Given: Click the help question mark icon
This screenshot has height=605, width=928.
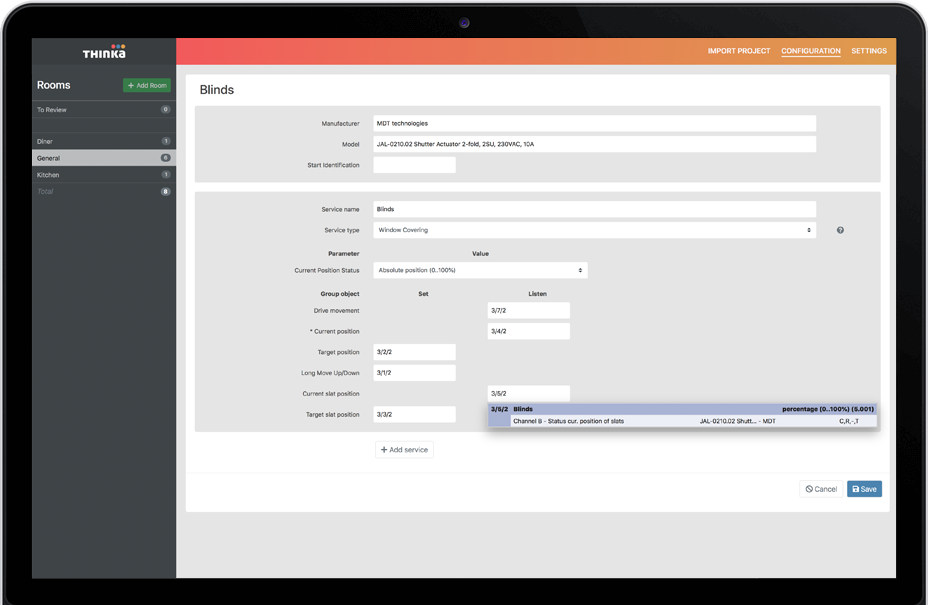Looking at the screenshot, I should 840,230.
